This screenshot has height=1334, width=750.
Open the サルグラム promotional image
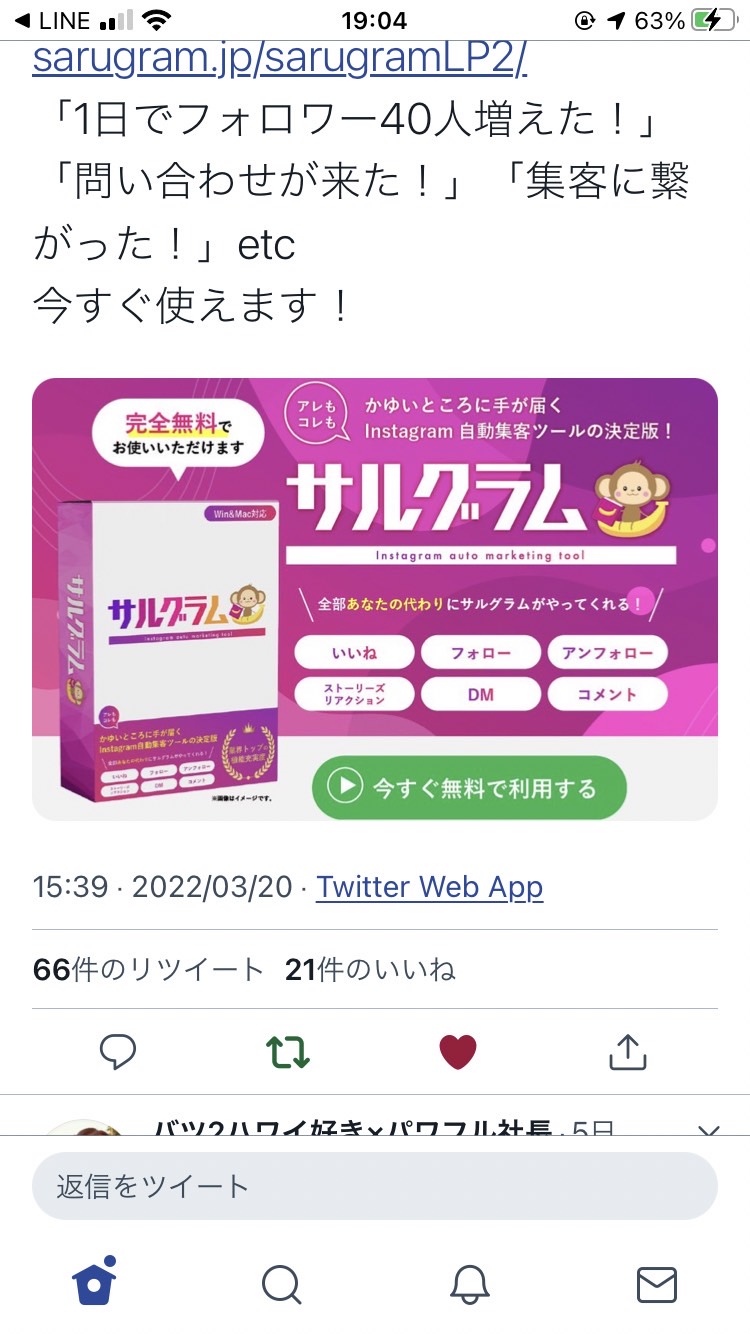(375, 598)
